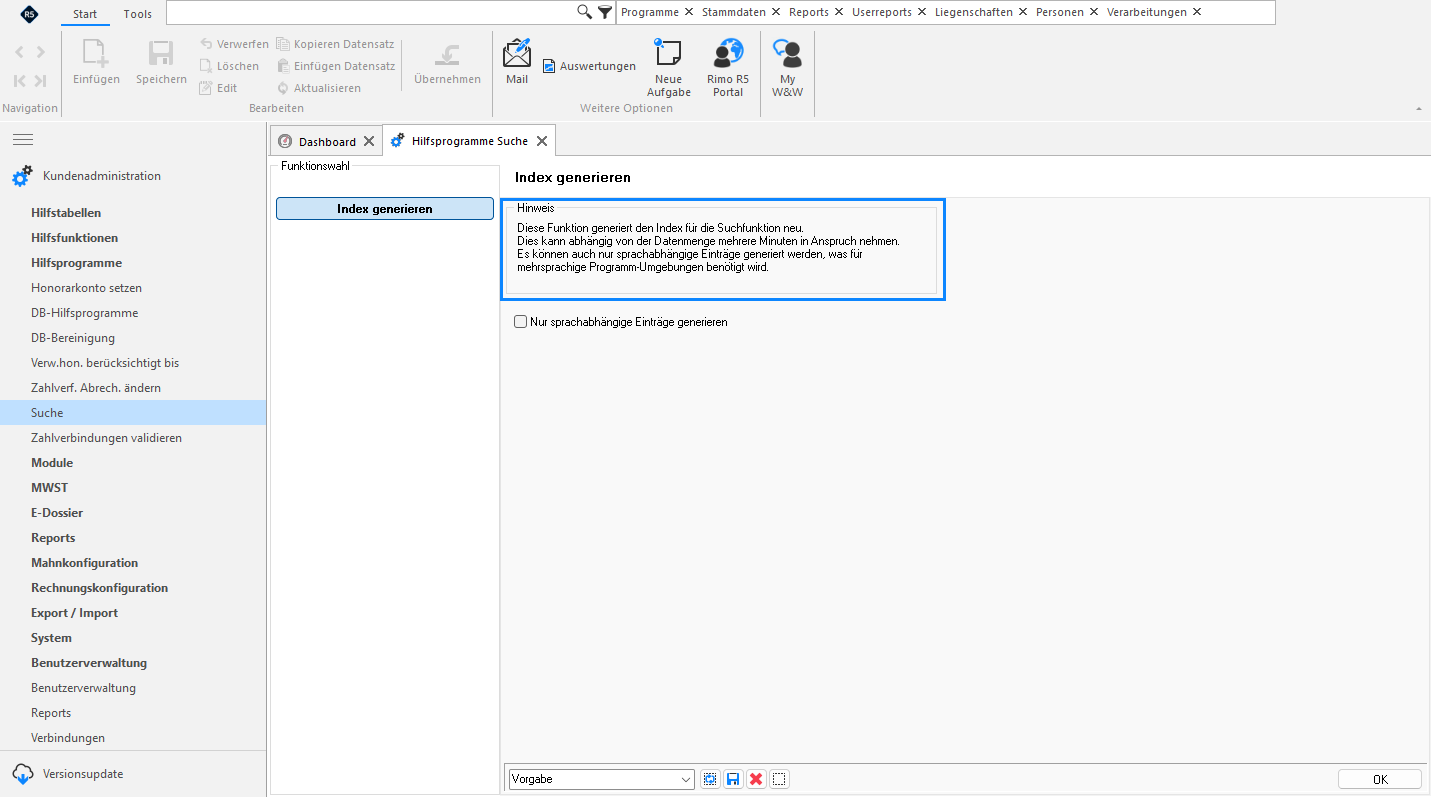Viewport: 1431px width, 797px height.
Task: Click the Index generieren button
Action: click(x=385, y=209)
